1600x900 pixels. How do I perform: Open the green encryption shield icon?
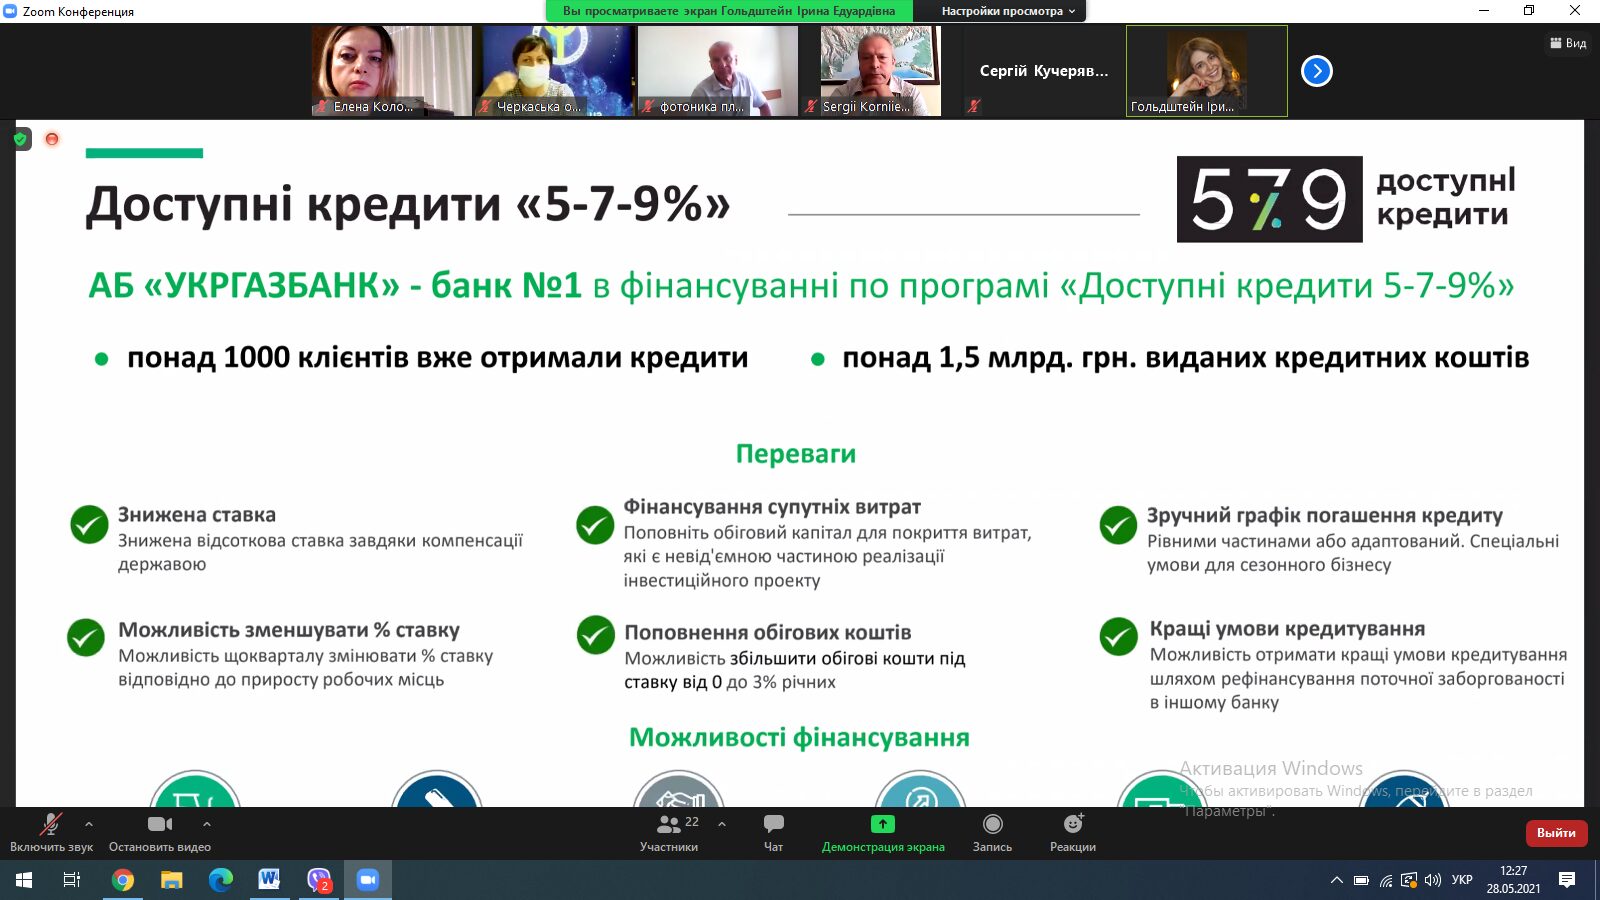tap(21, 139)
